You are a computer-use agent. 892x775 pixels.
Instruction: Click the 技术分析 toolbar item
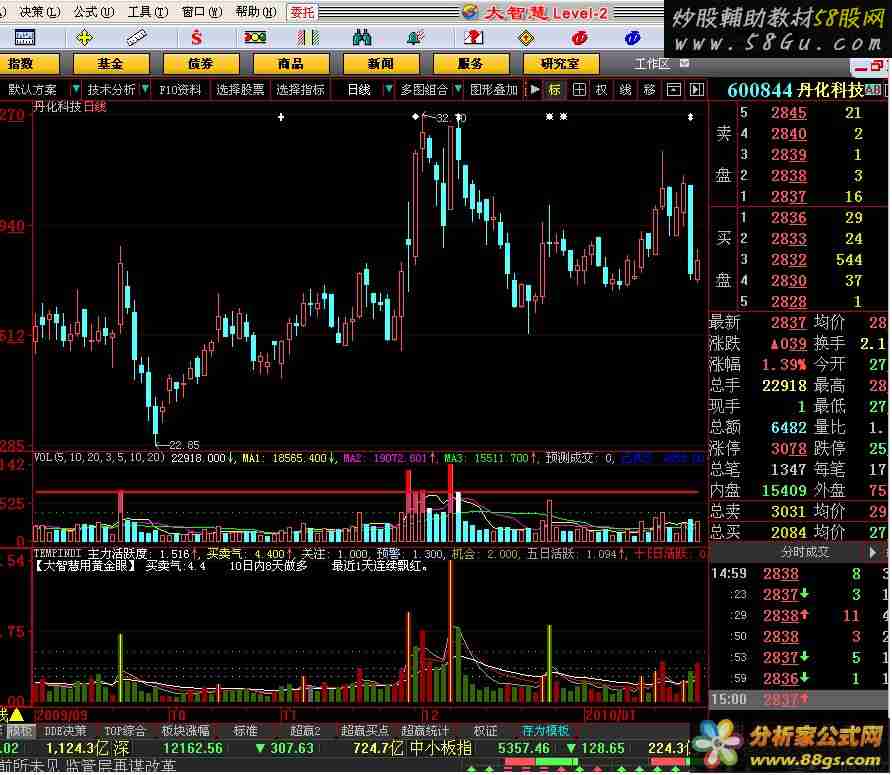tap(111, 90)
